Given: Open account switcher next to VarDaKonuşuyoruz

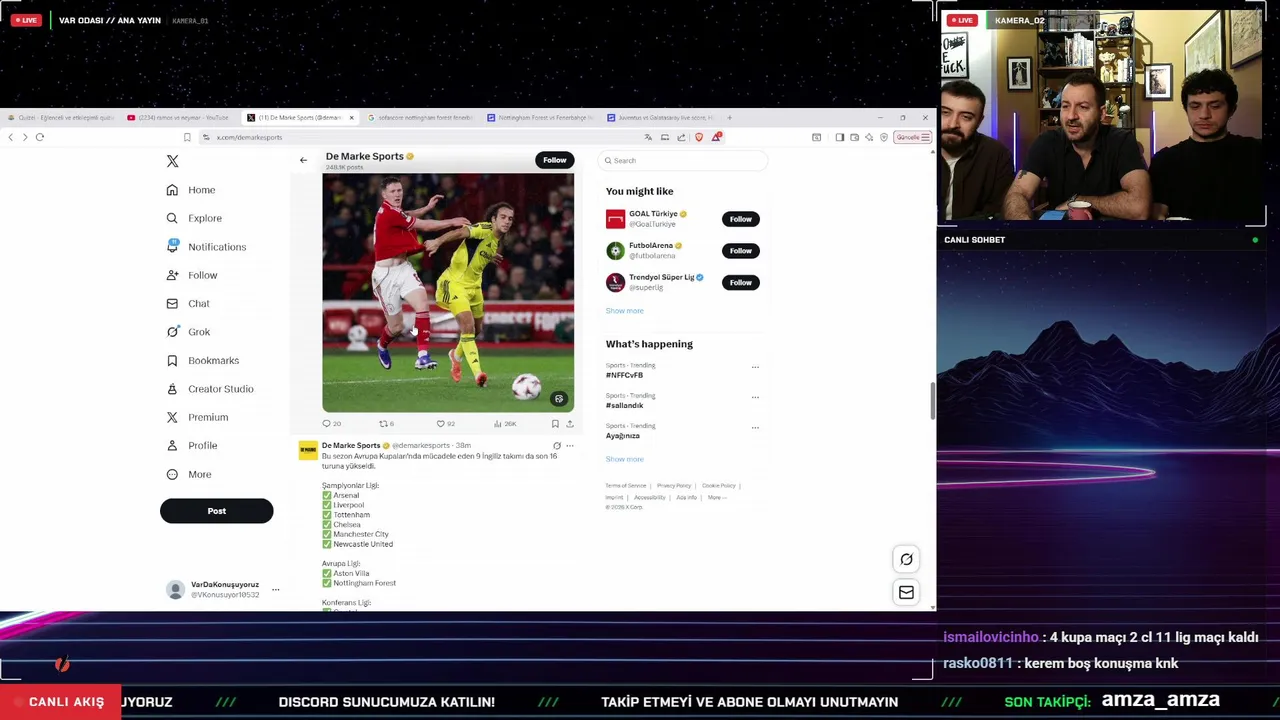Looking at the screenshot, I should pyautogui.click(x=276, y=589).
